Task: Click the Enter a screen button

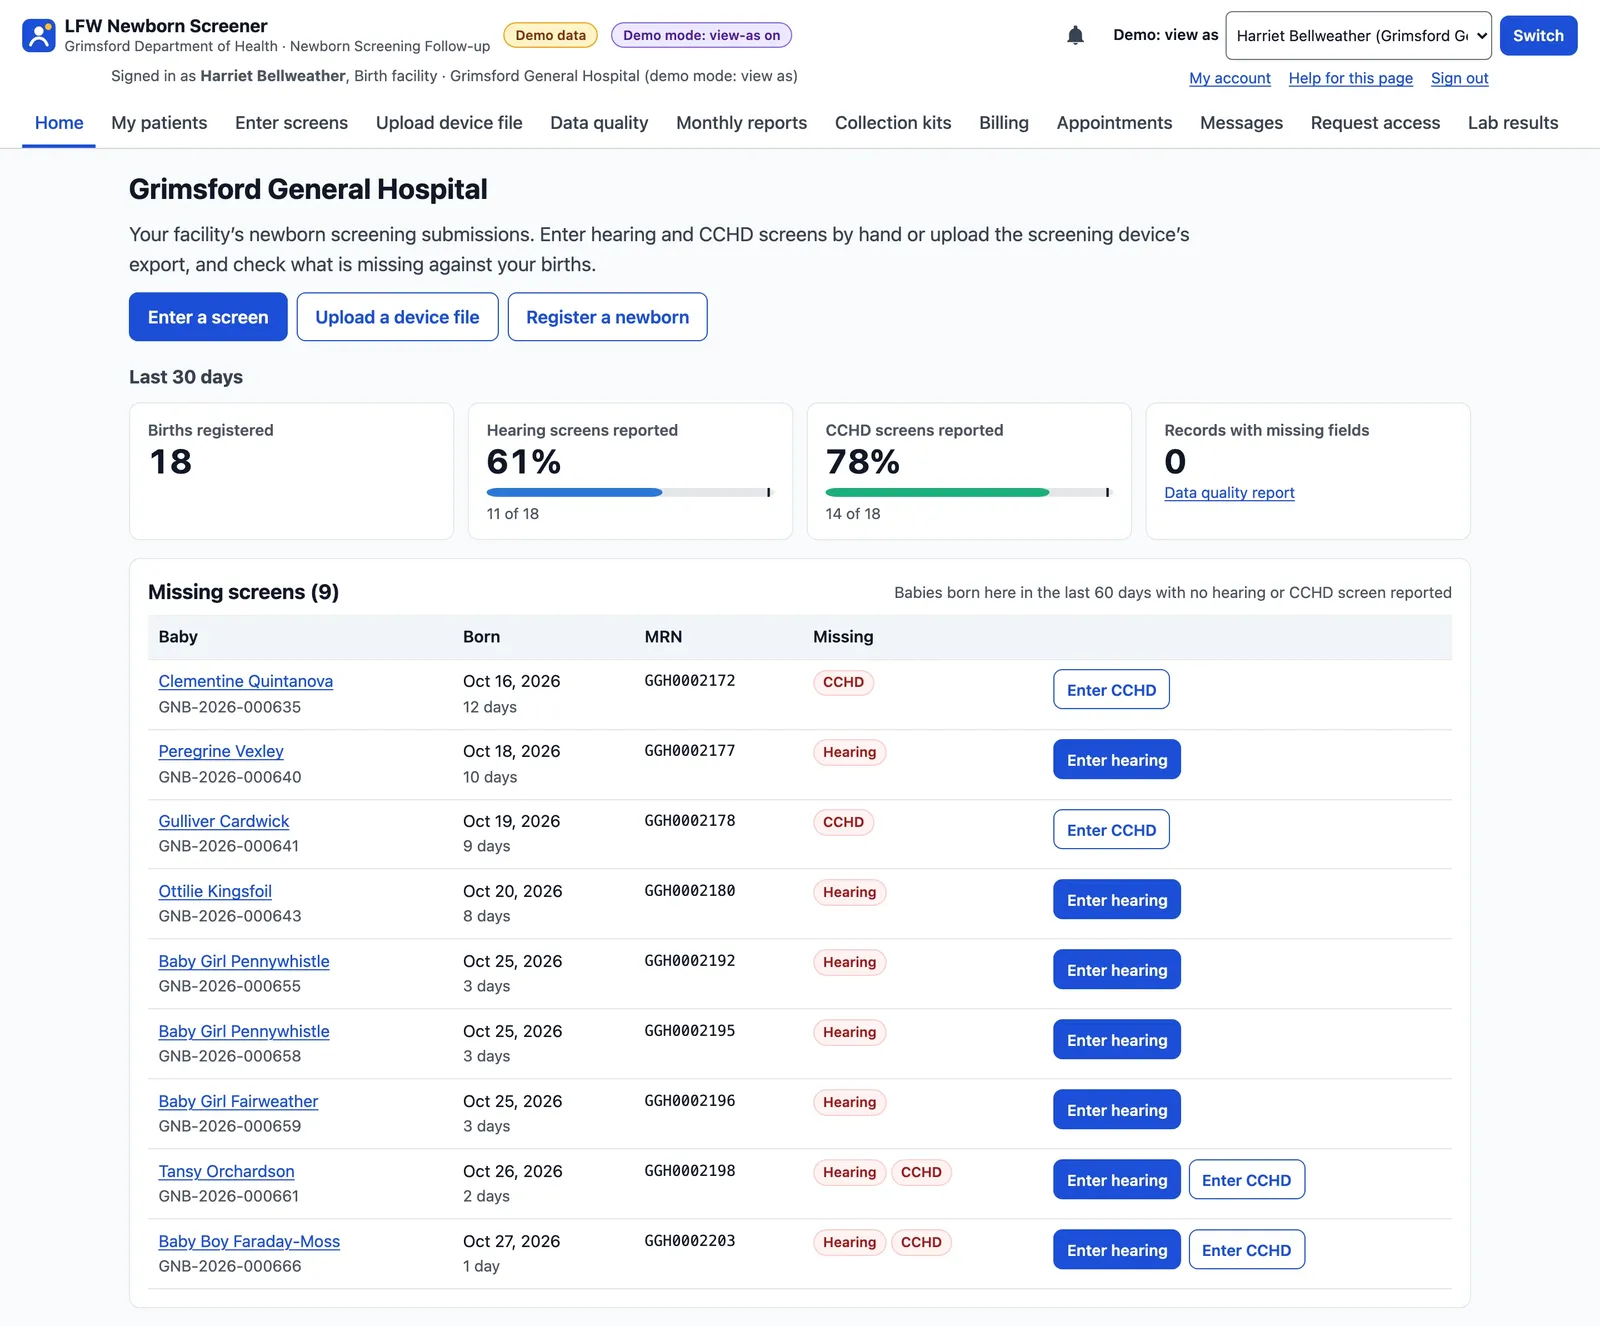Action: click(x=208, y=317)
